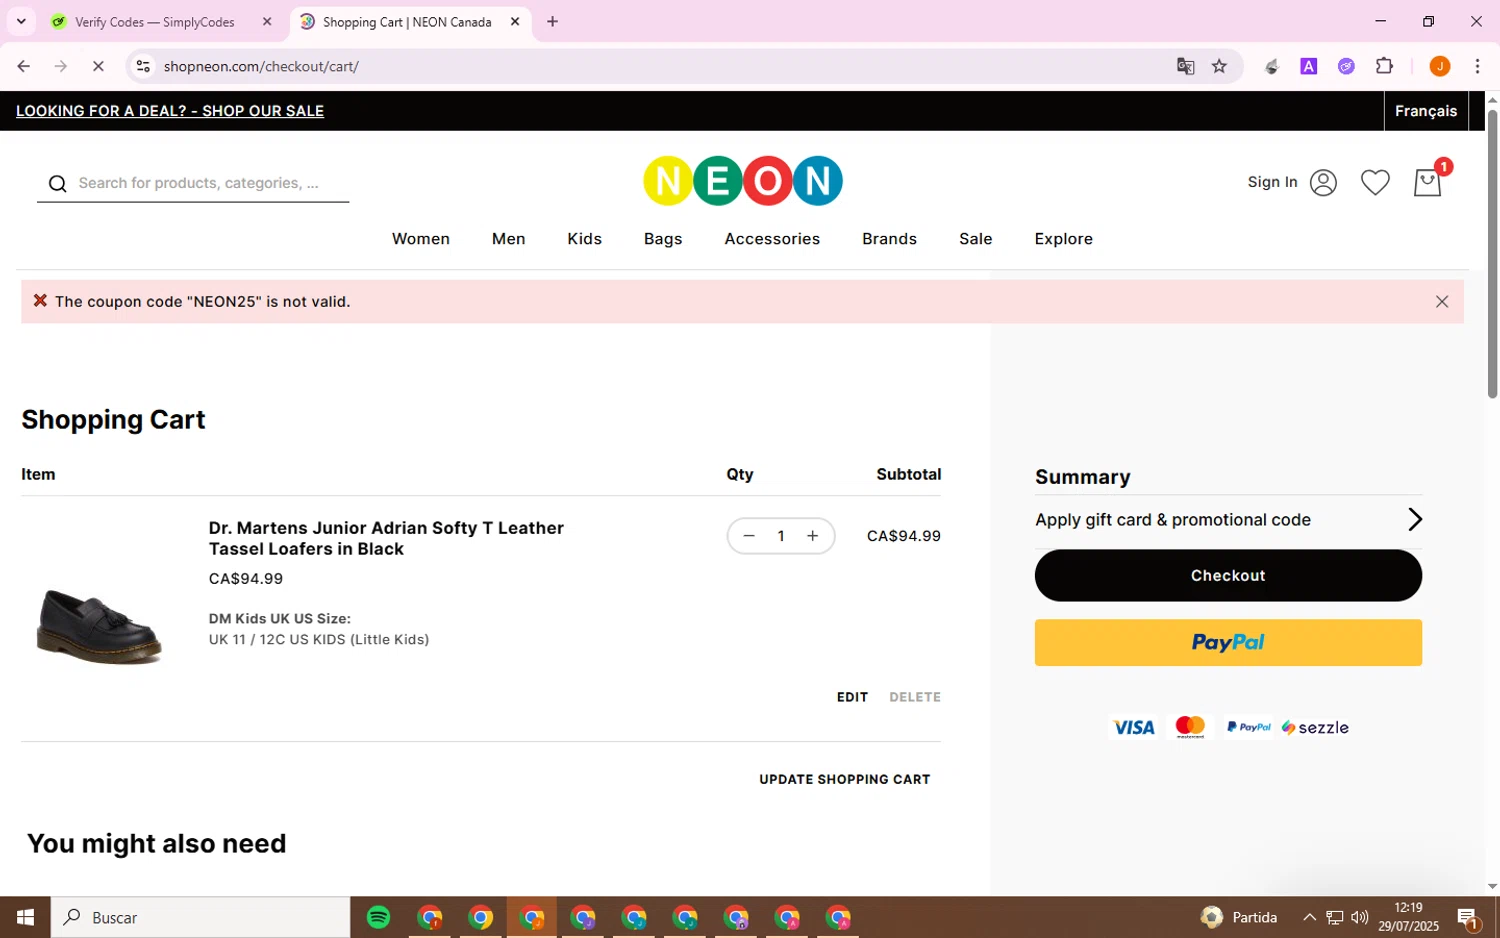Click the NEON logo
Screen dimensions: 1500x938
(x=743, y=181)
